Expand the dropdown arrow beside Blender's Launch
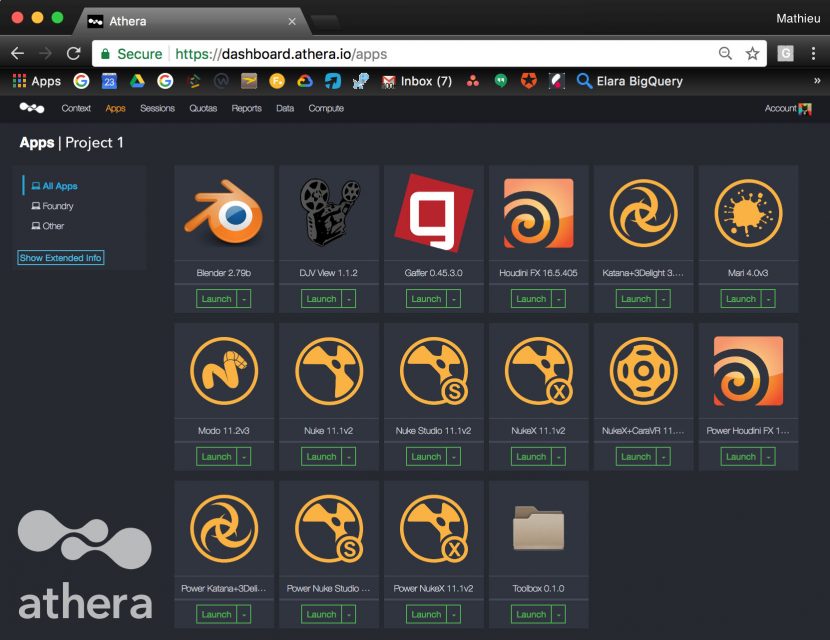Image resolution: width=830 pixels, height=640 pixels. click(x=245, y=299)
